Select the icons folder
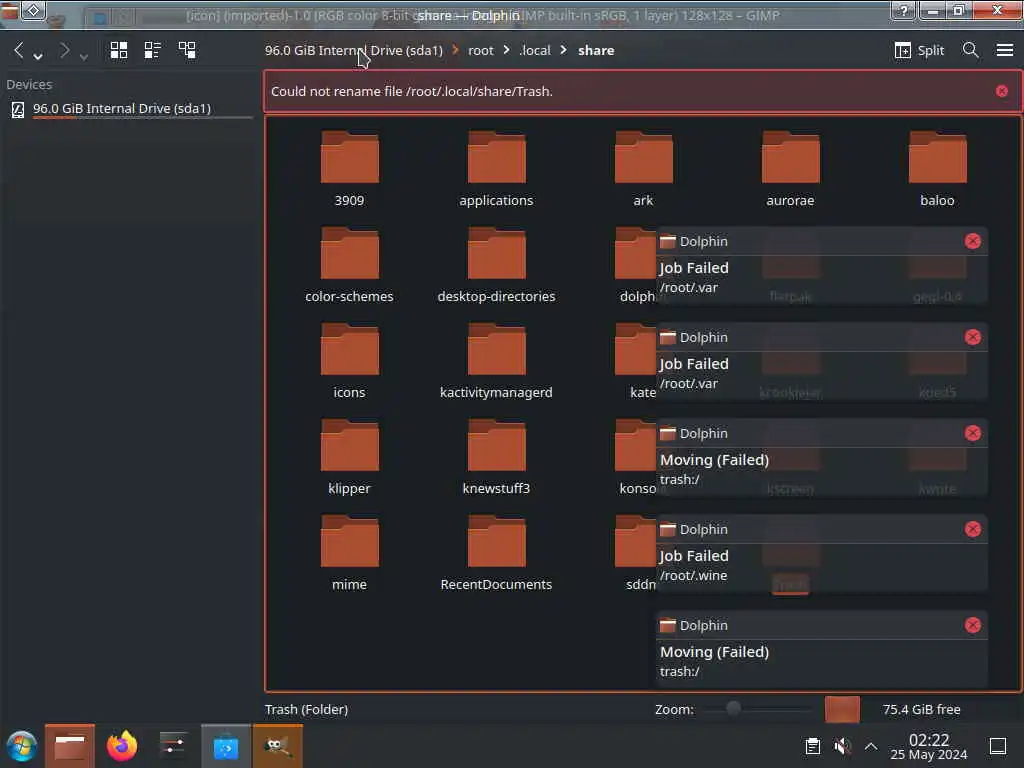The width and height of the screenshot is (1024, 768). [349, 361]
